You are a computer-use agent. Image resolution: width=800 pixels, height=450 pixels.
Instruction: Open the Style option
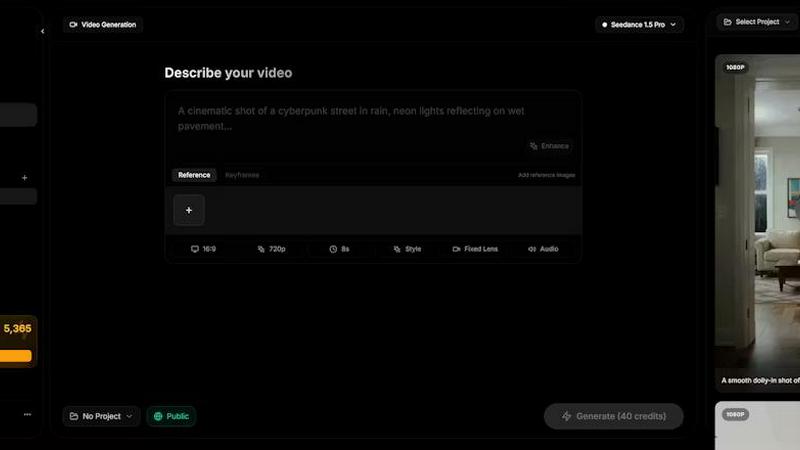407,249
